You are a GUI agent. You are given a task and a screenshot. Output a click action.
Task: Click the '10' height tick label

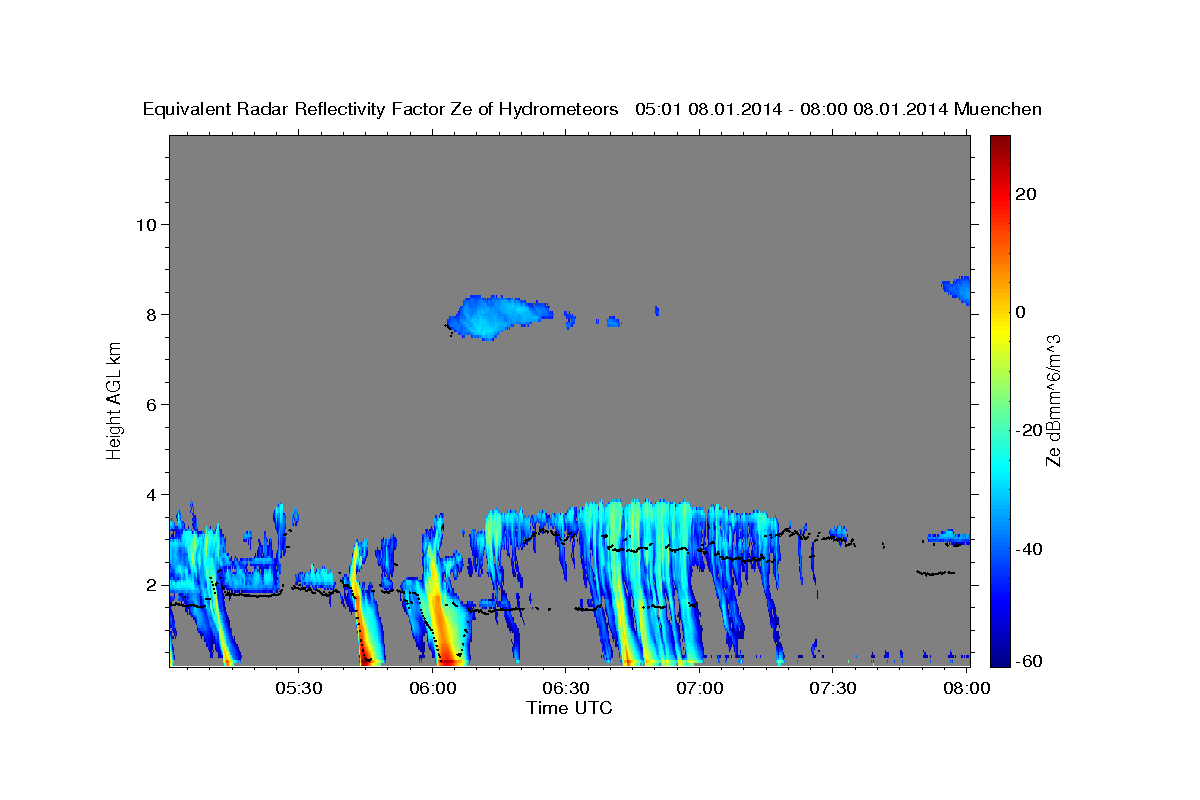(146, 224)
